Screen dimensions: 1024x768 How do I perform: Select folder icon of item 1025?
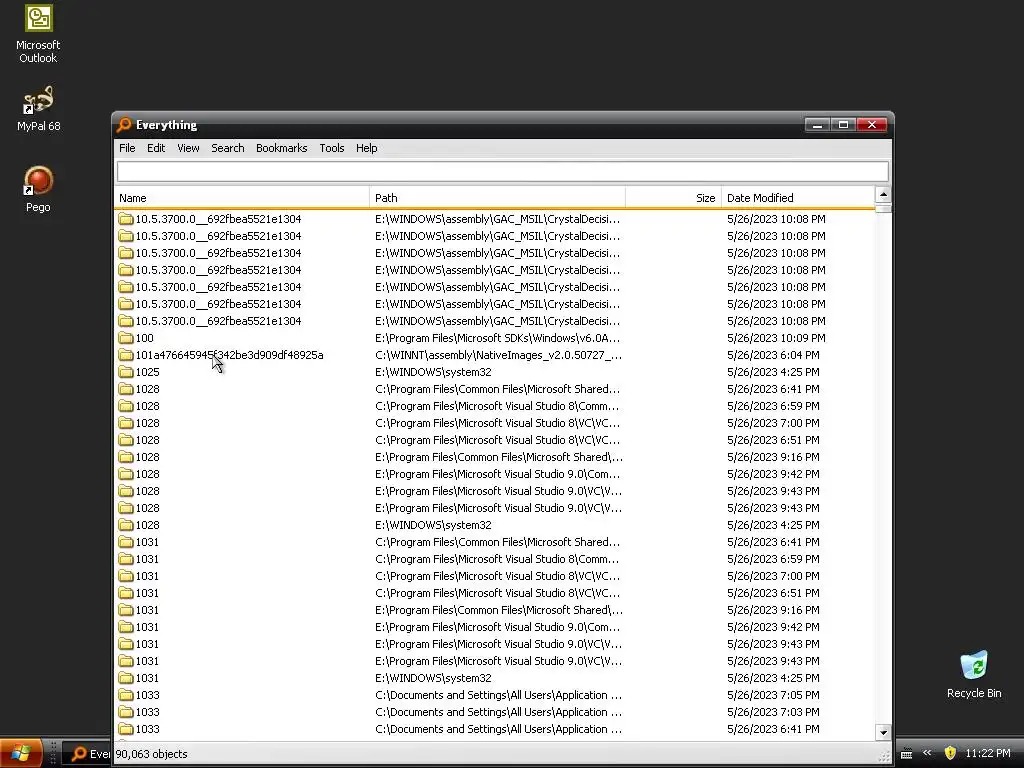pos(125,372)
